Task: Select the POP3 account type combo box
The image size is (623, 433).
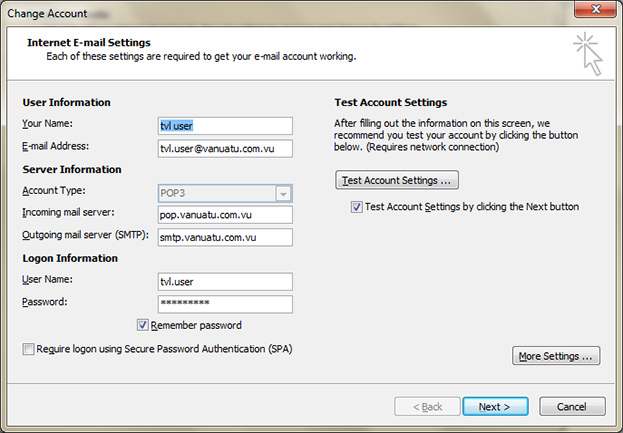Action: coord(225,193)
